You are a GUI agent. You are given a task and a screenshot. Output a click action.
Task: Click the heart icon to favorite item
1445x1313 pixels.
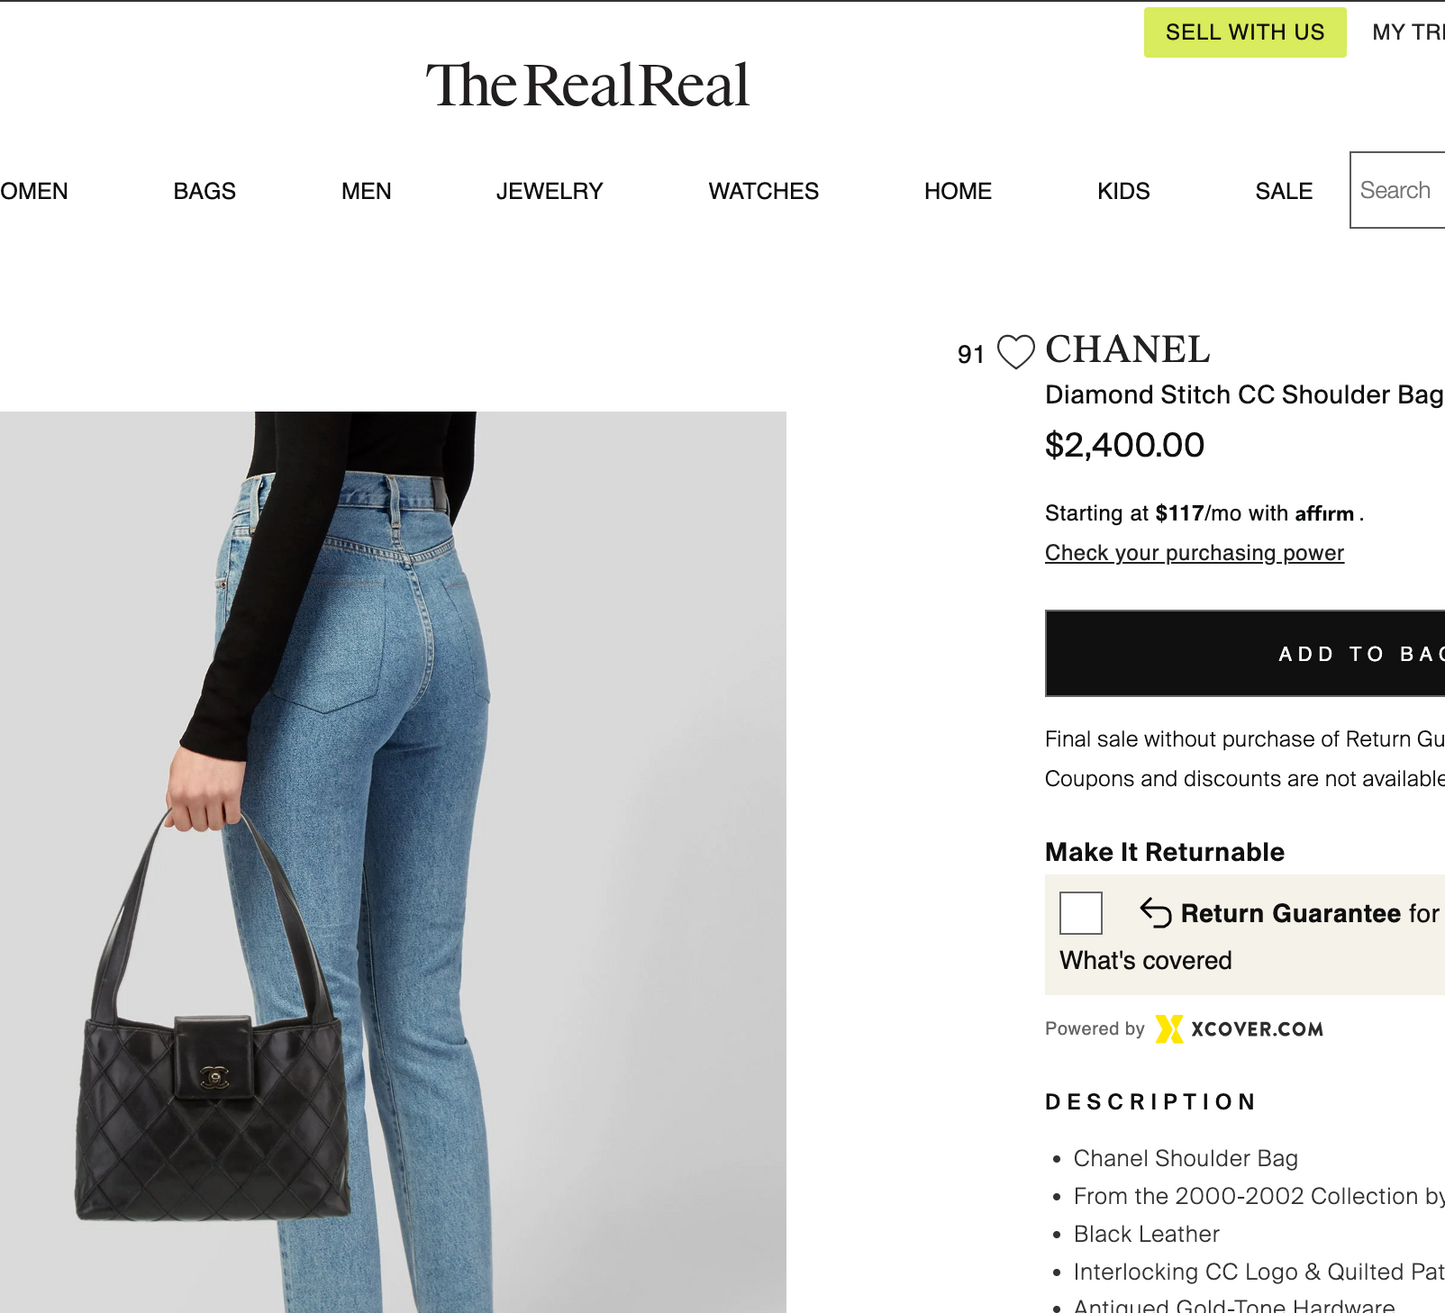(1016, 352)
